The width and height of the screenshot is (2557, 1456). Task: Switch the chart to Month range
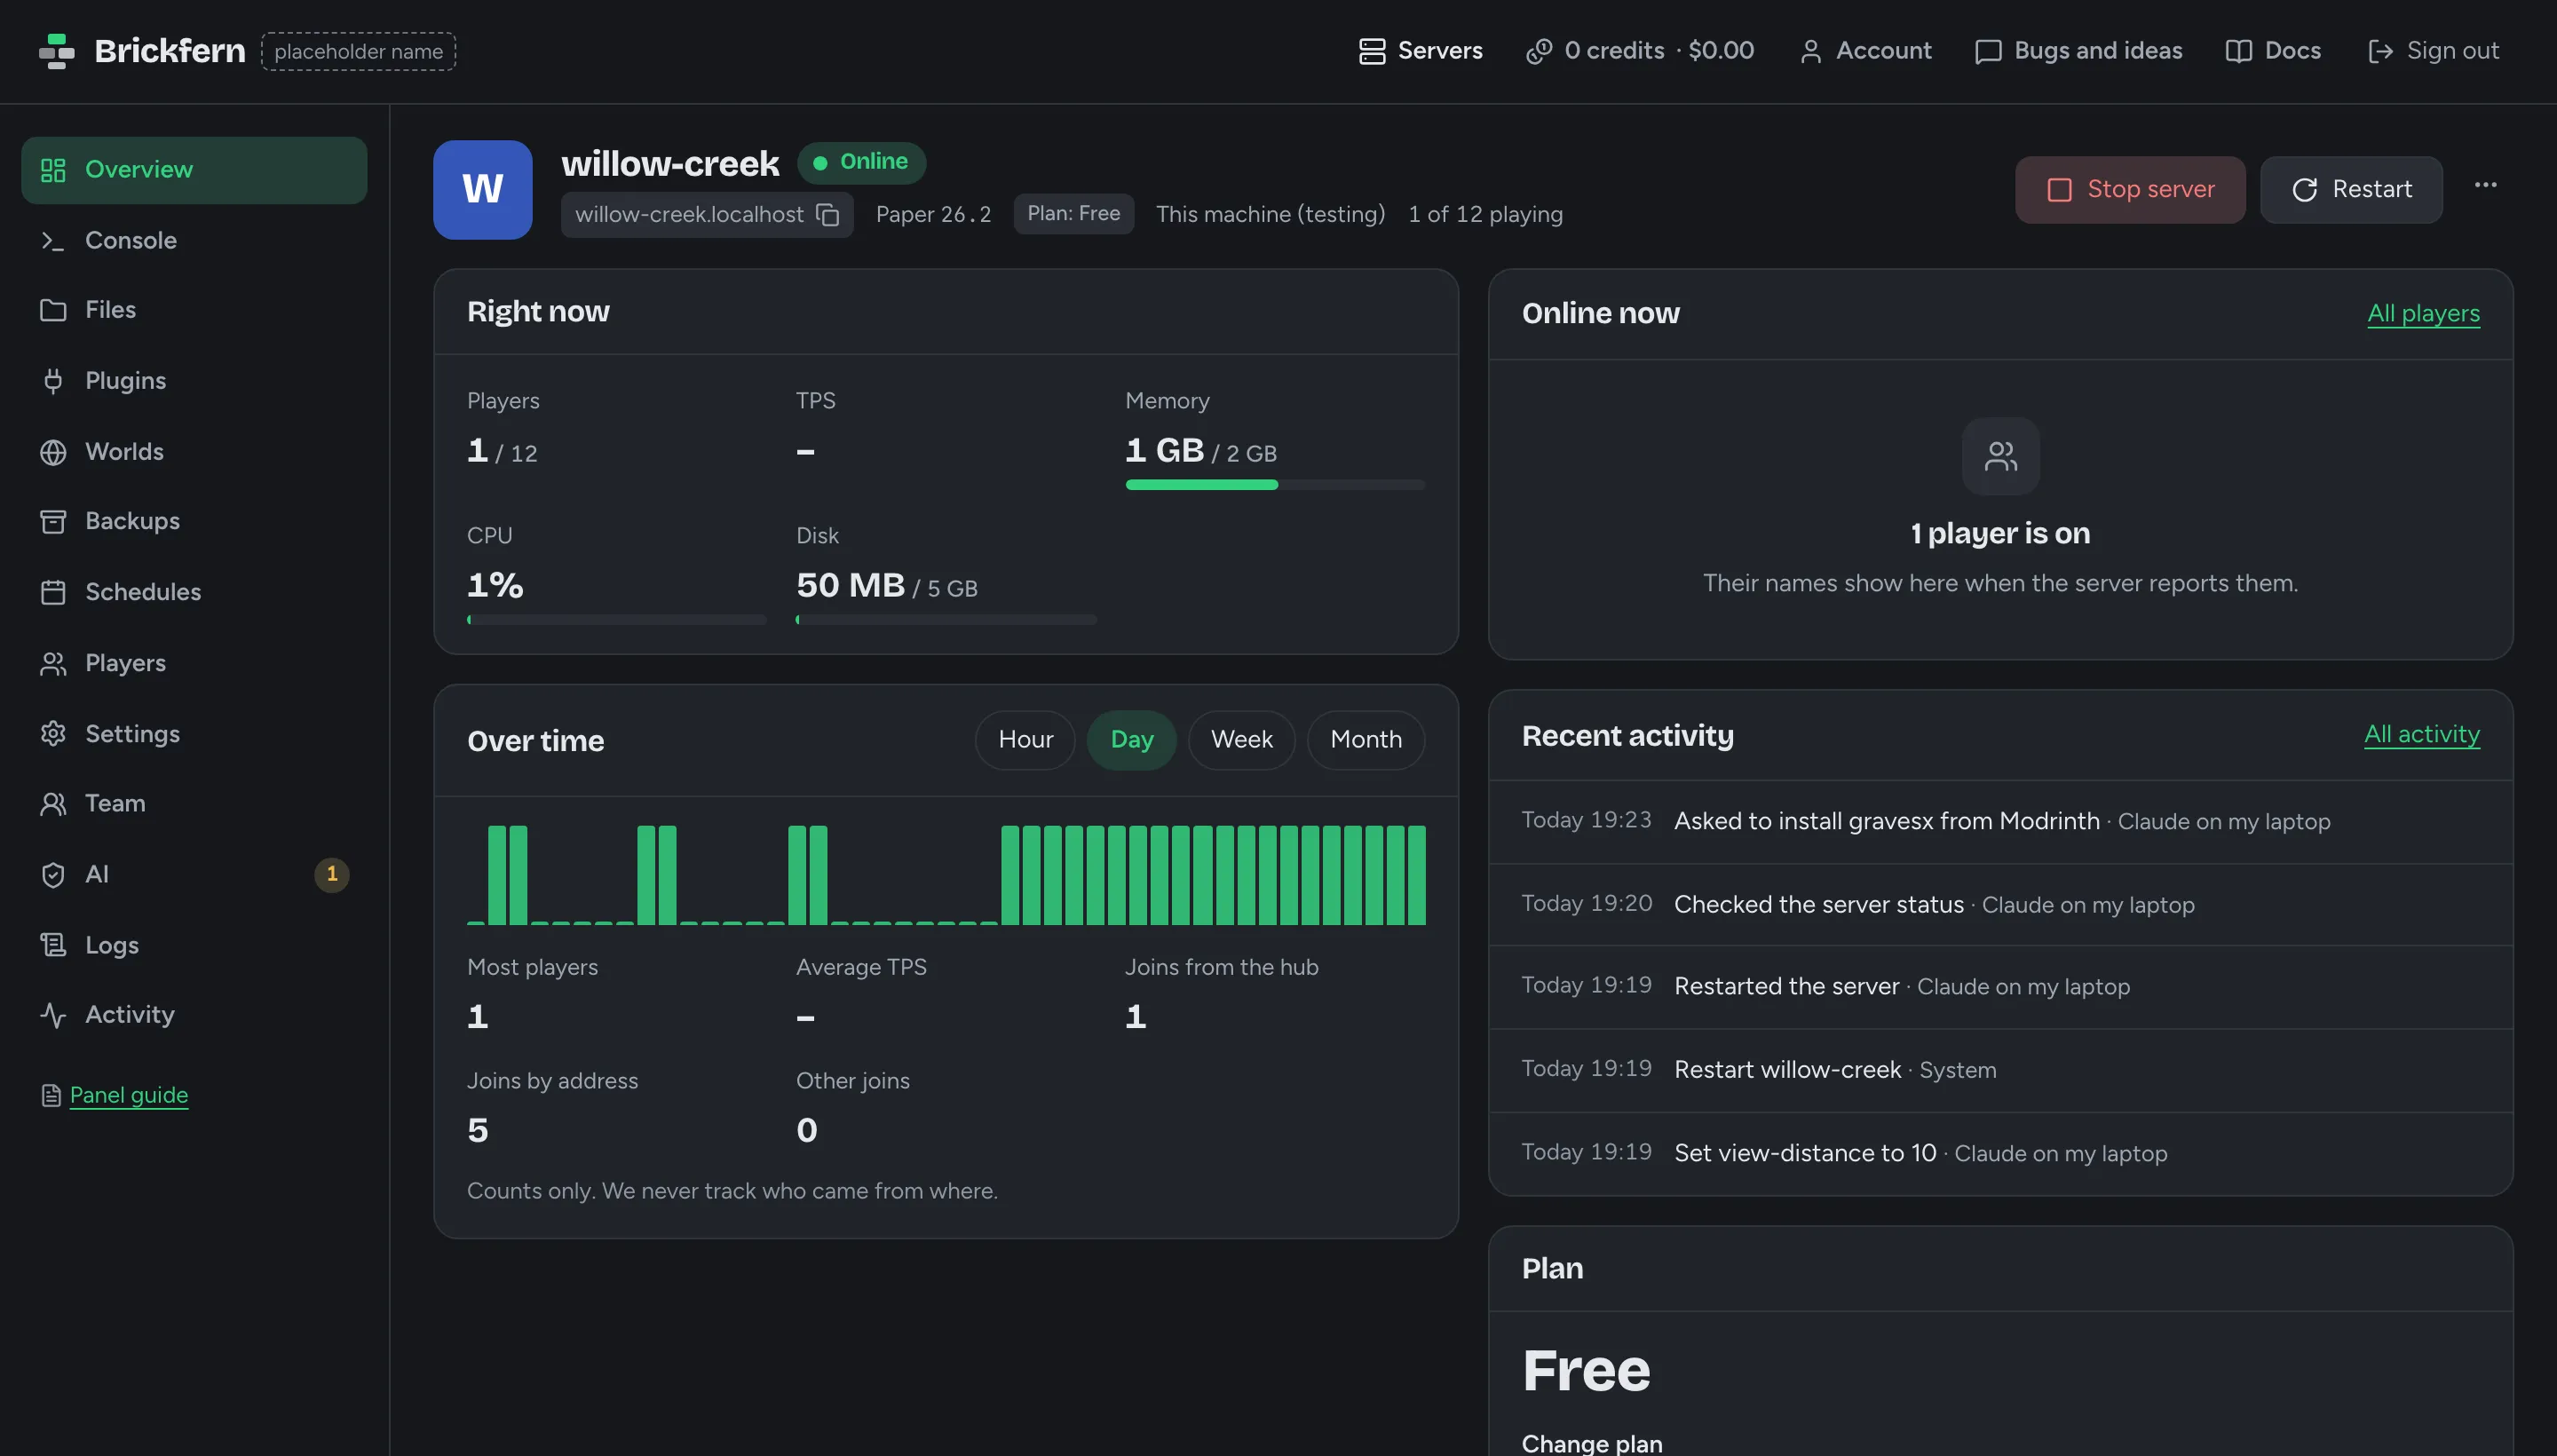click(x=1365, y=740)
